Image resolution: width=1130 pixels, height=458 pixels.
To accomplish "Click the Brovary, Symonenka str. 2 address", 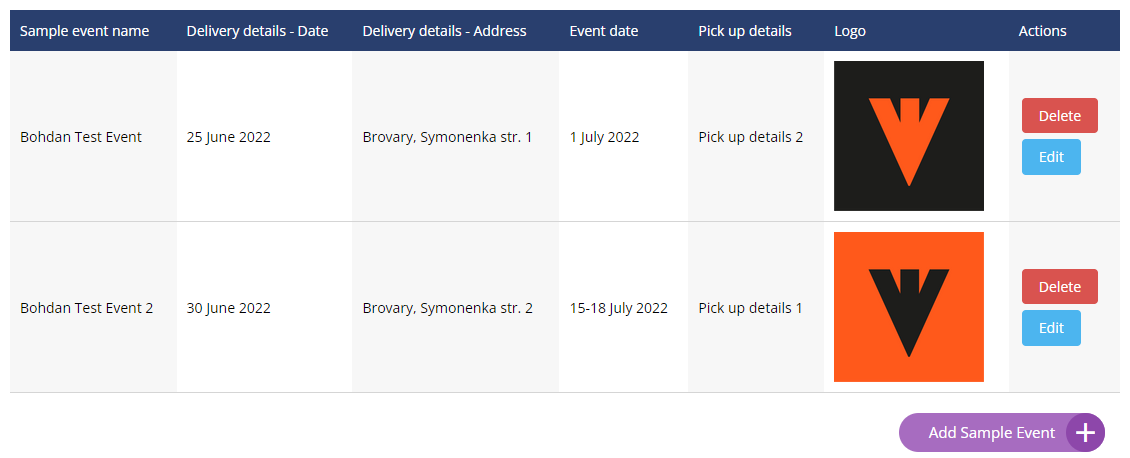I will 447,308.
